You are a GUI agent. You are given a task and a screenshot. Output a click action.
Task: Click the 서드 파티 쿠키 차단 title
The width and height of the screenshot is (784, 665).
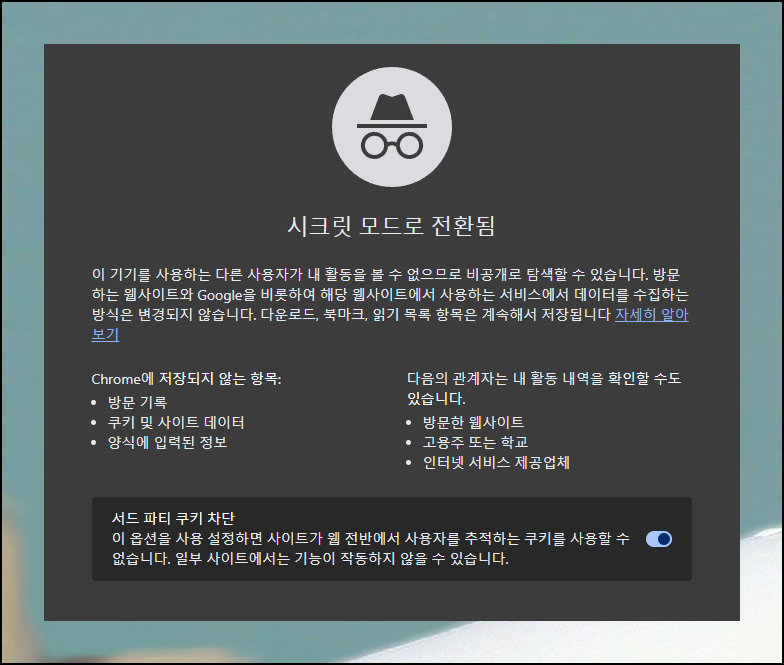click(173, 518)
